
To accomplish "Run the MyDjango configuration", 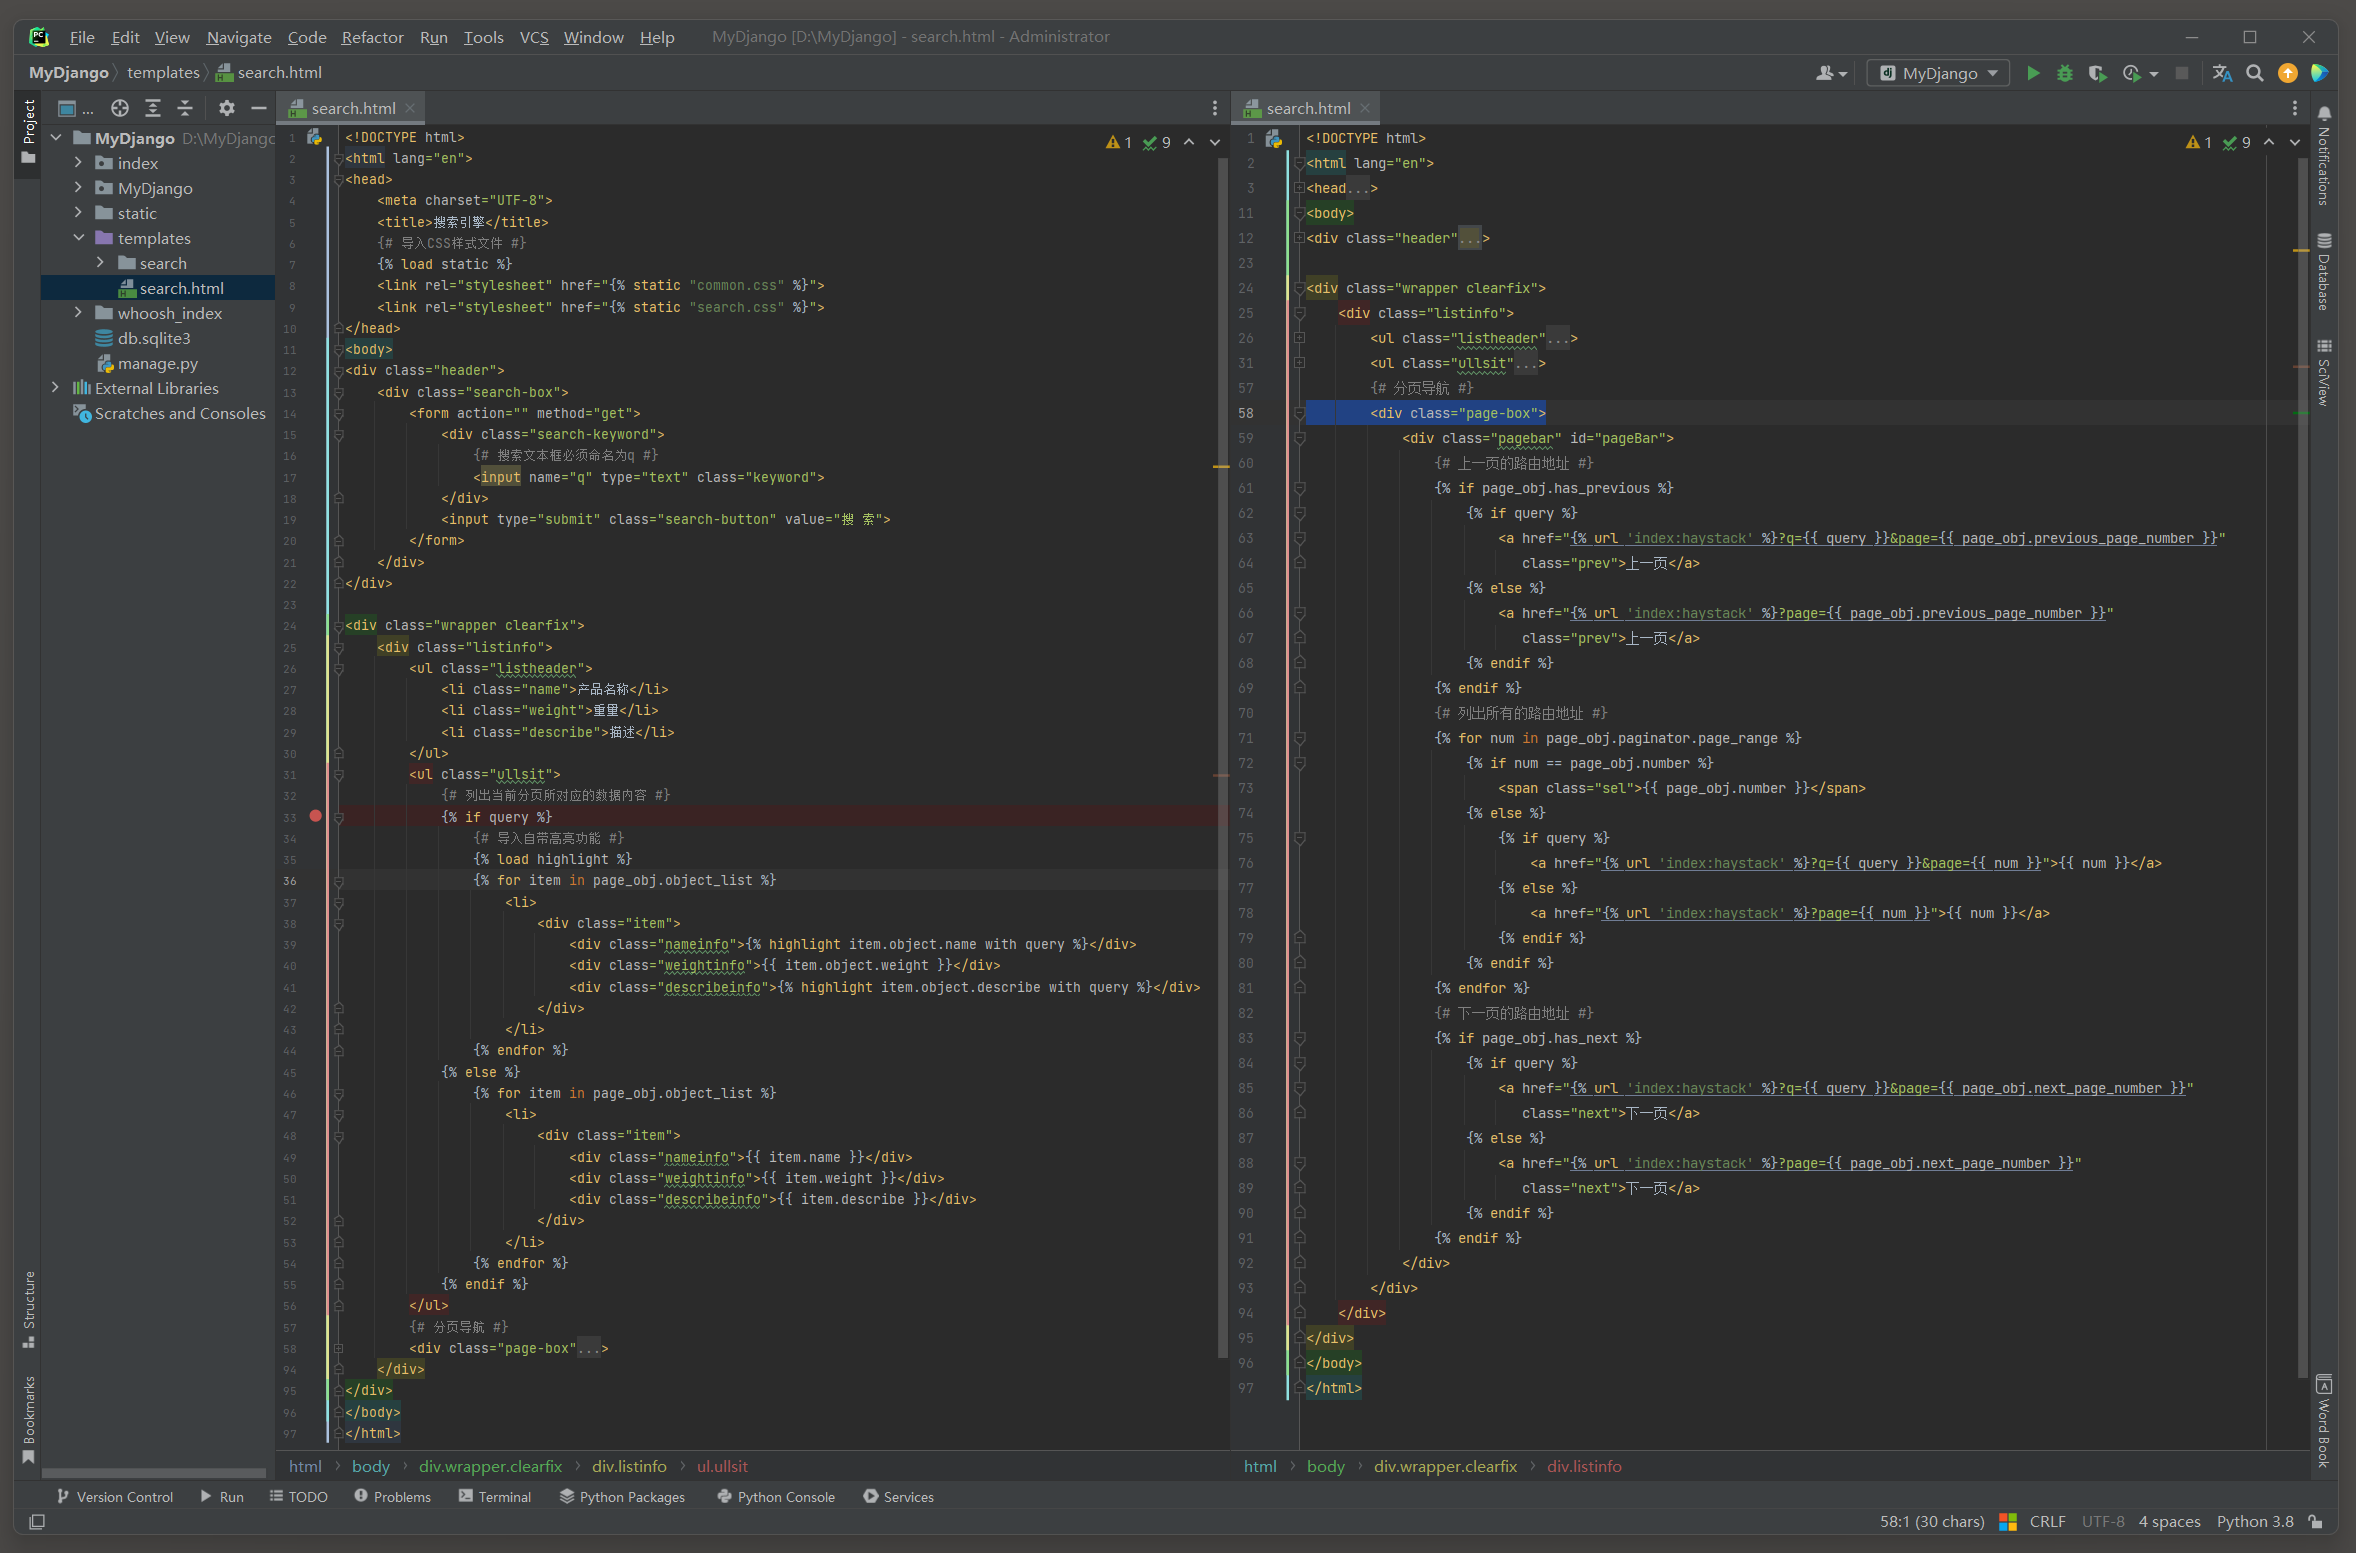I will 2032,73.
